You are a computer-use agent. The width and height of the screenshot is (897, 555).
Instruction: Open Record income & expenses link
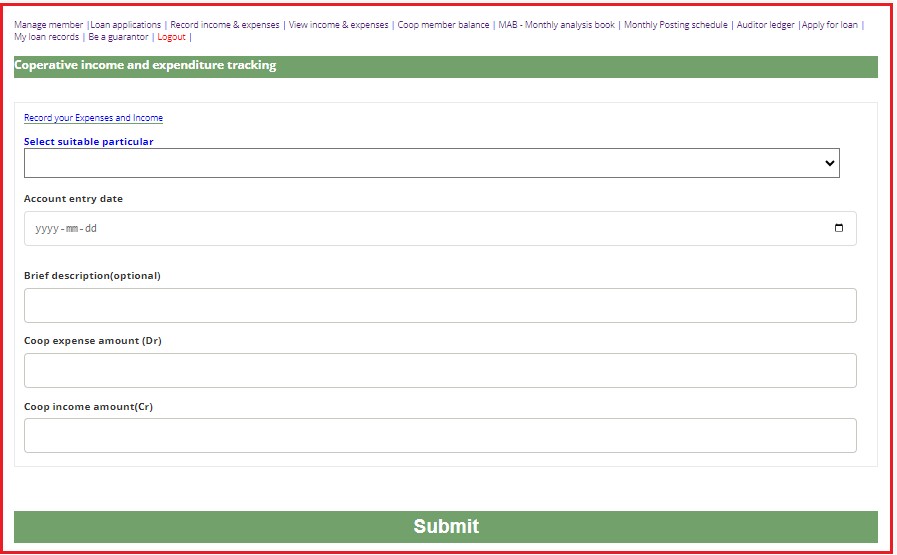click(225, 25)
